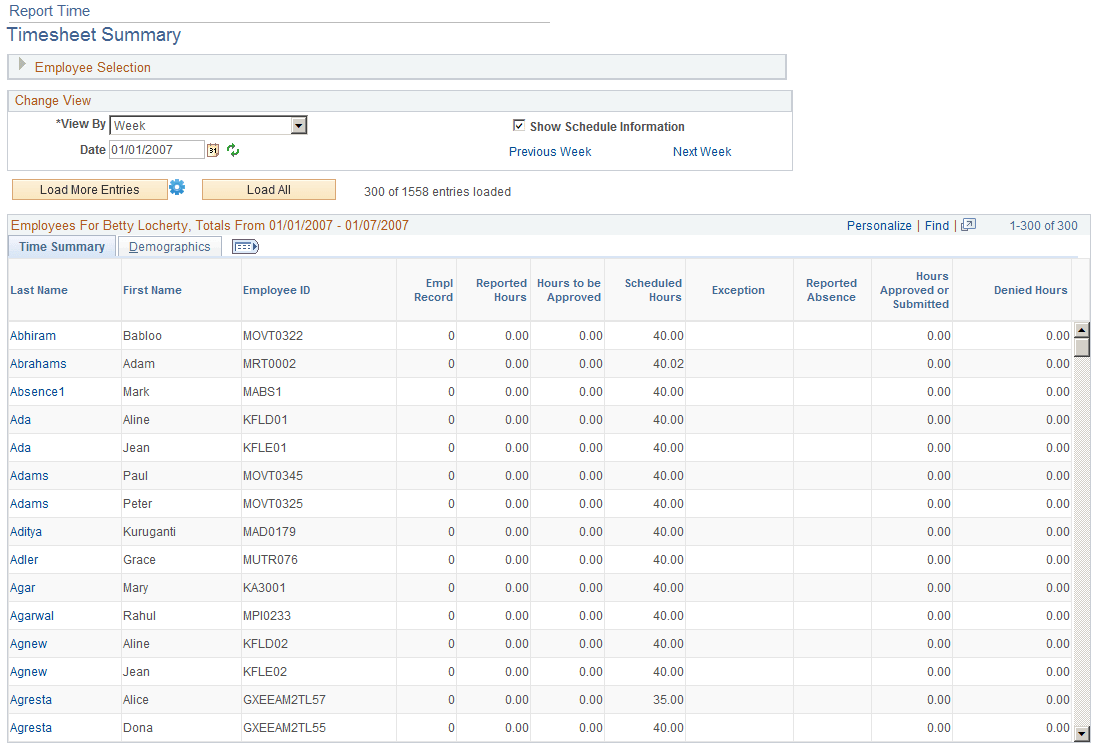Viewport: 1097px width, 749px height.
Task: Click the download grid icon beside Demographics
Action: (244, 246)
